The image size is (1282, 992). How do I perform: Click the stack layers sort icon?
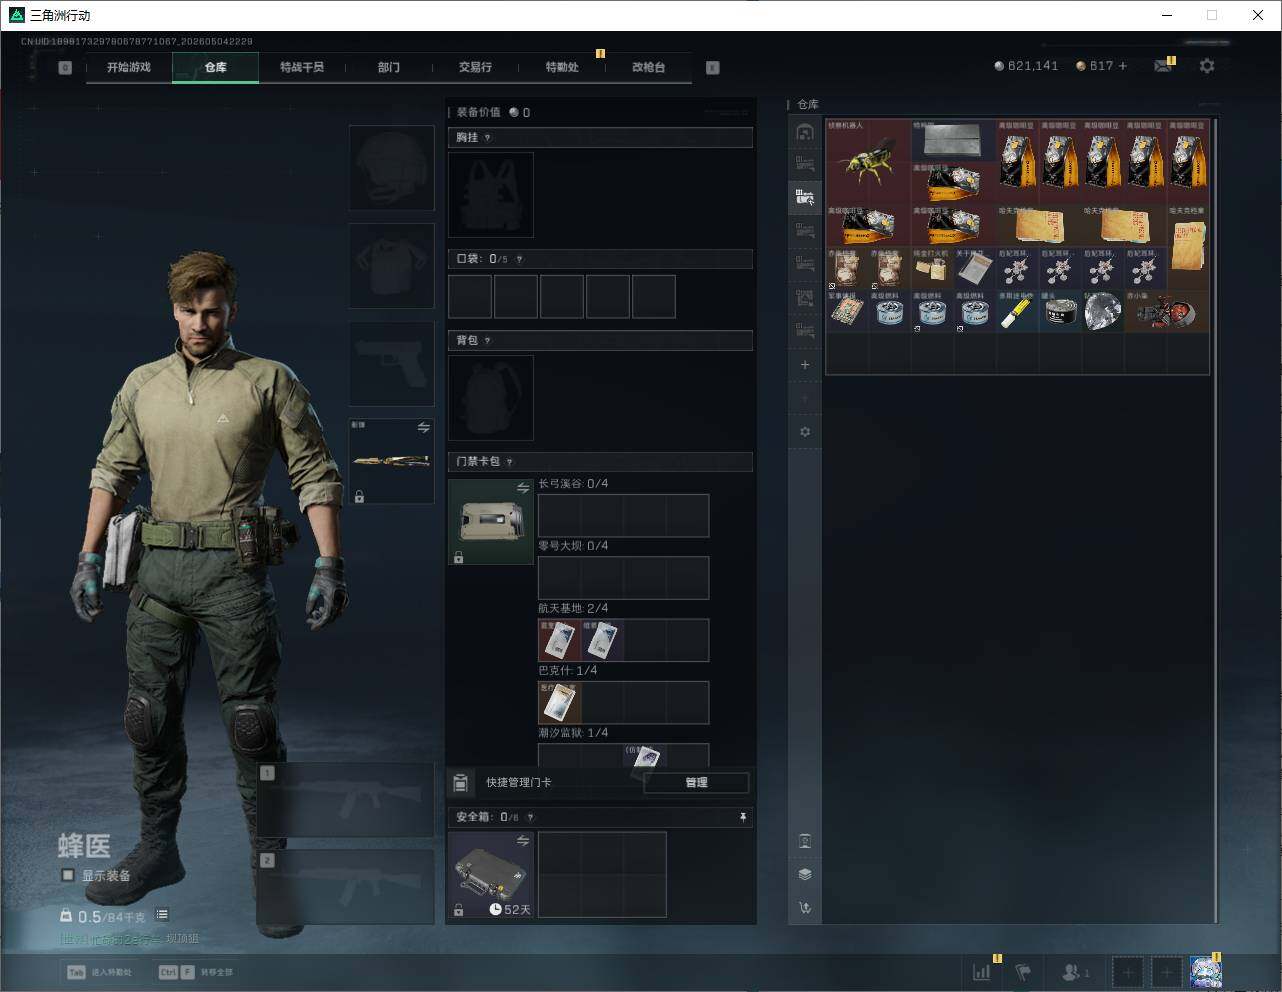805,874
